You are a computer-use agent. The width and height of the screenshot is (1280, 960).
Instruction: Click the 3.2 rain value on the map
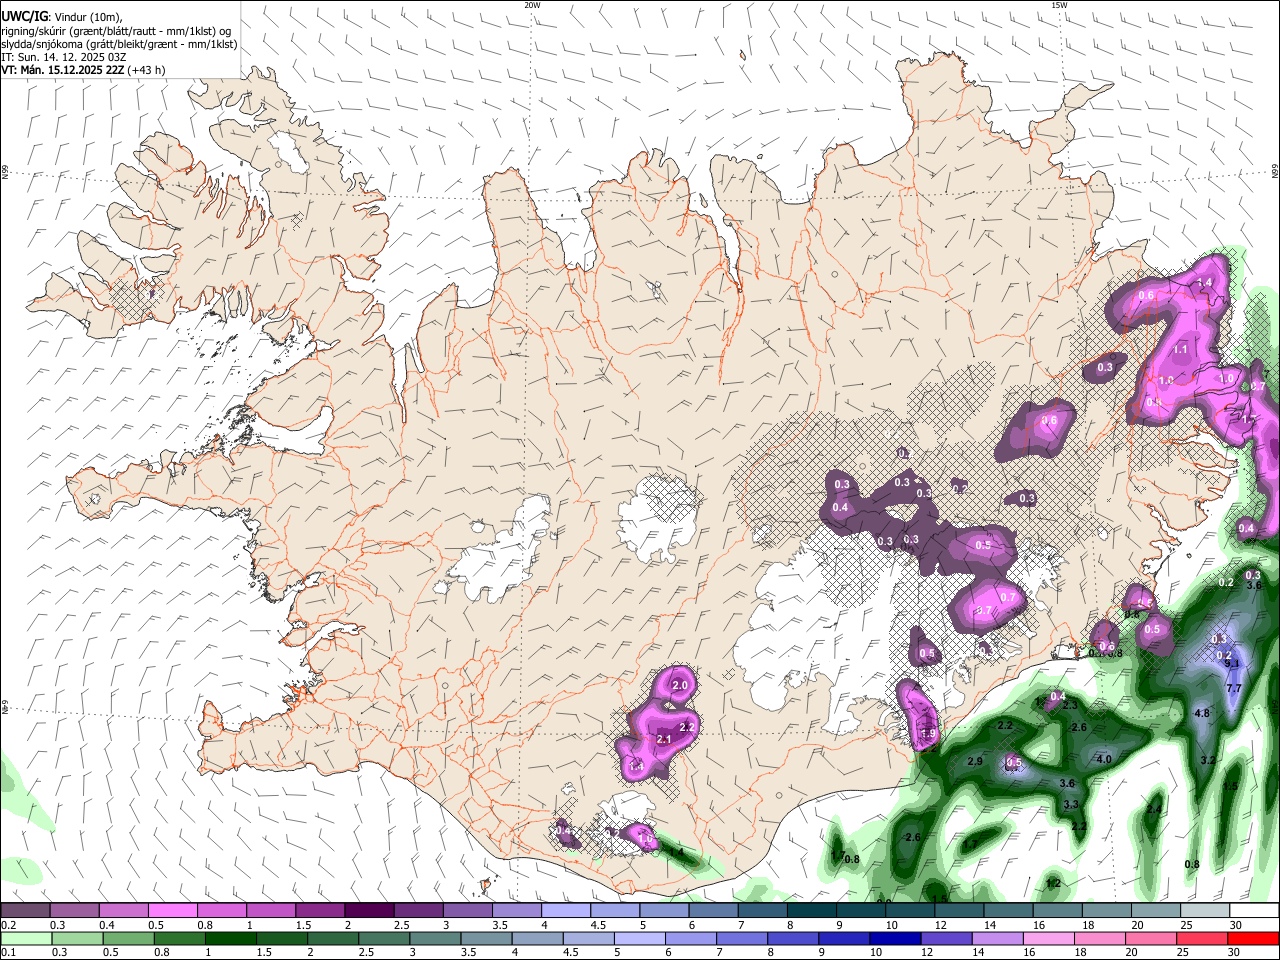point(1208,760)
